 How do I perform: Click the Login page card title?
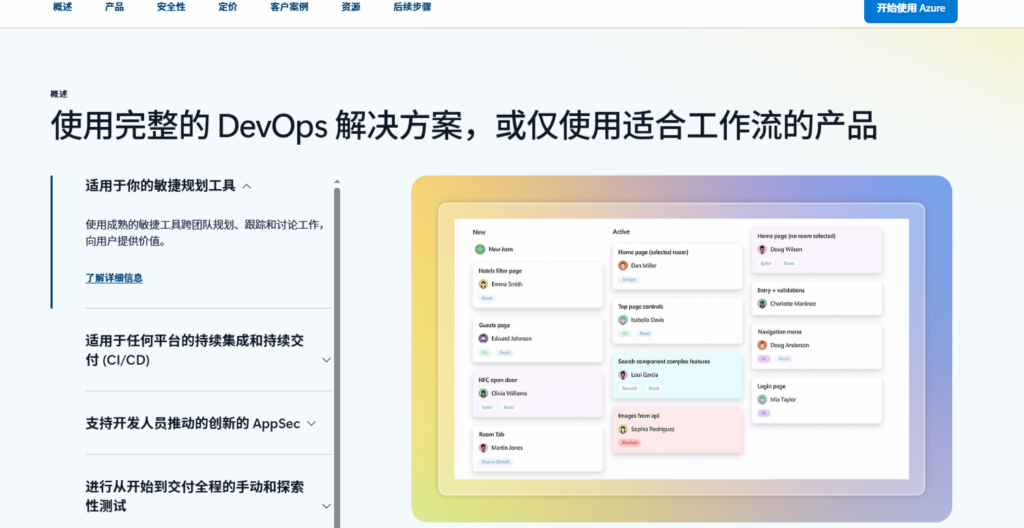[x=771, y=386]
